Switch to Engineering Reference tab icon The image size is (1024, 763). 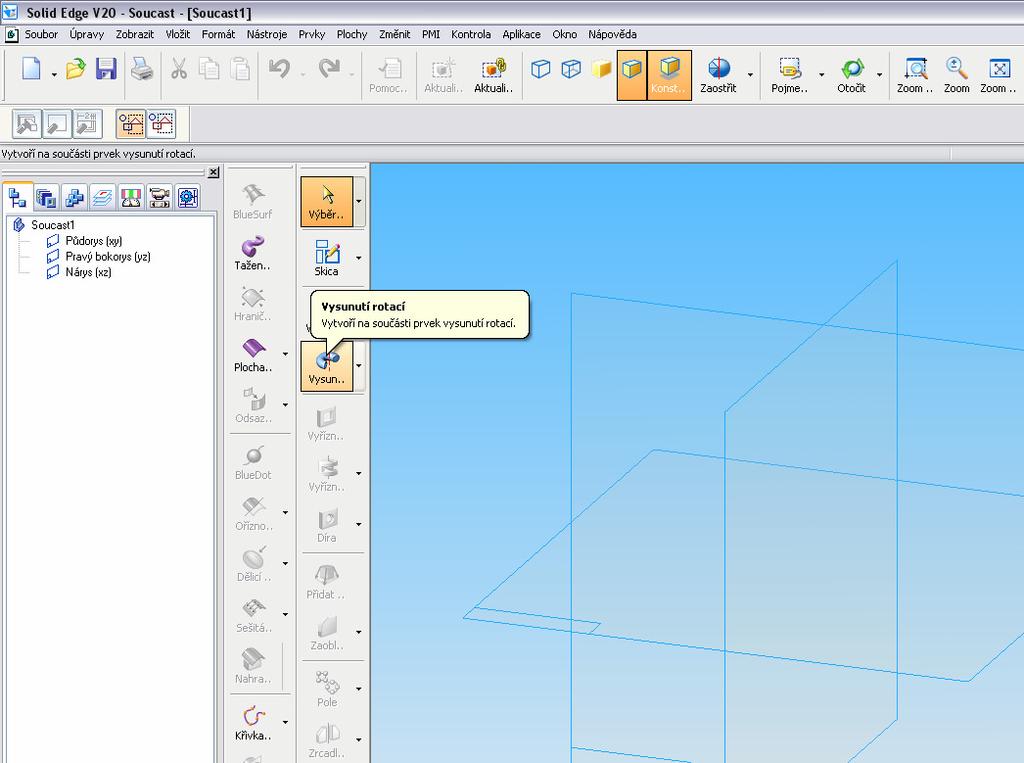[187, 197]
